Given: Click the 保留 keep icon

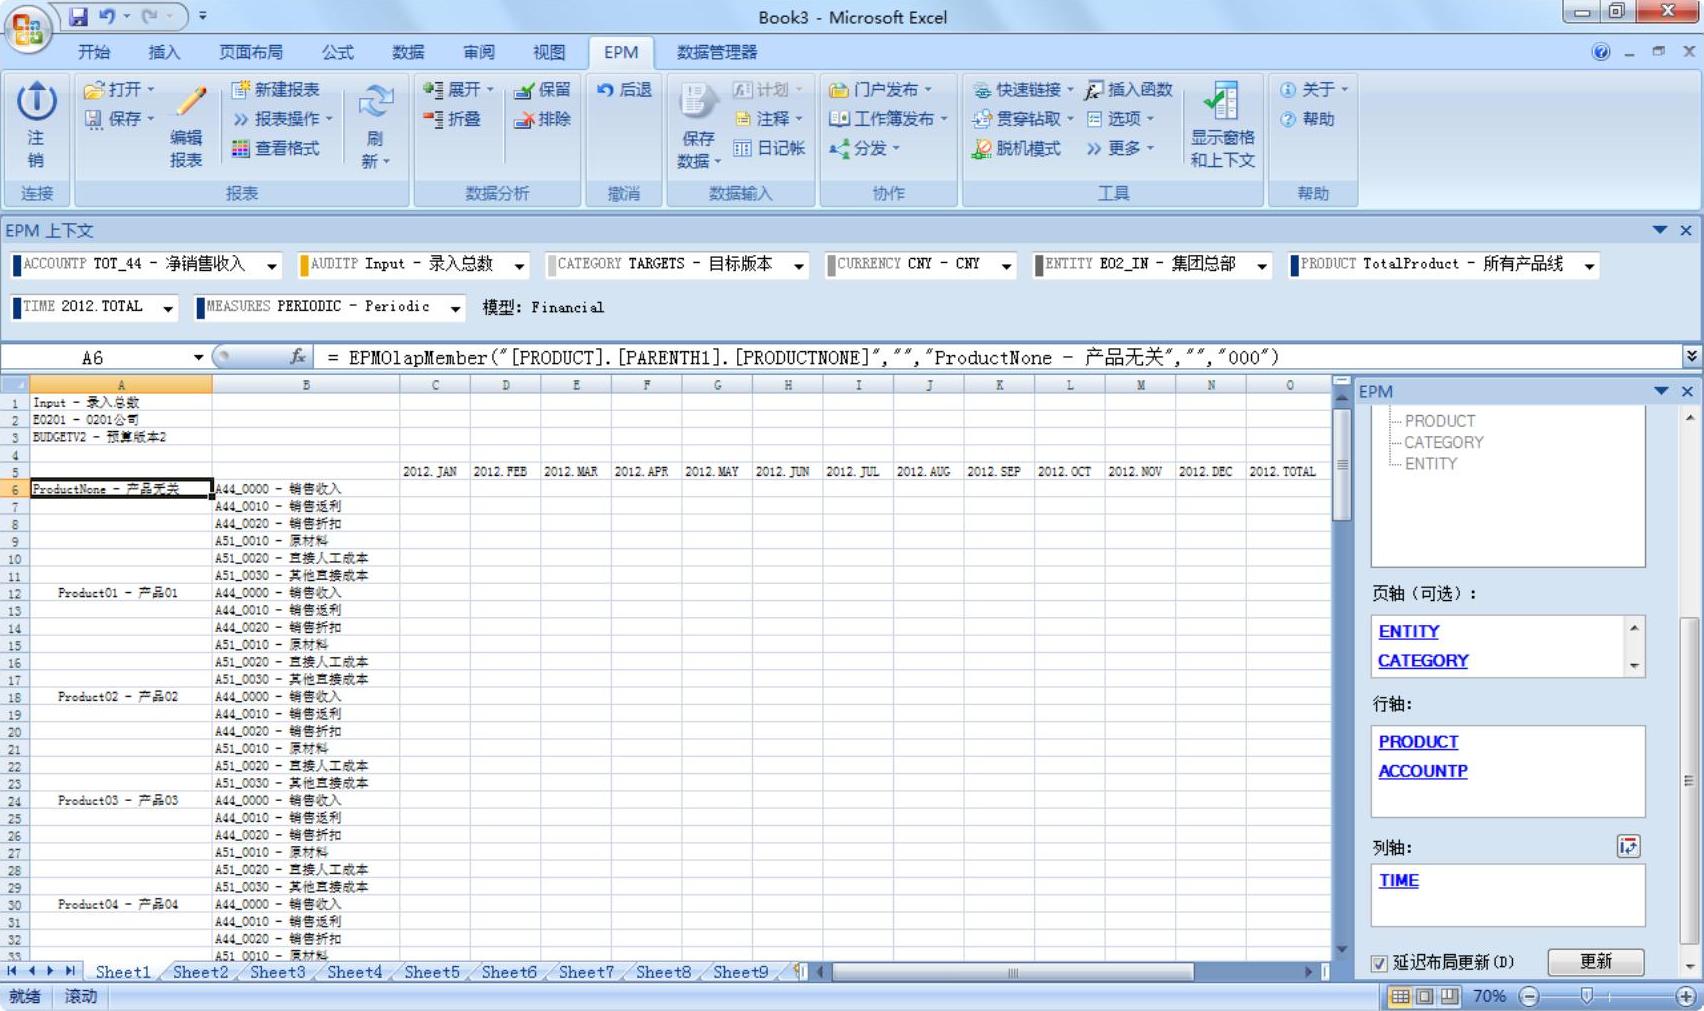Looking at the screenshot, I should (x=523, y=90).
